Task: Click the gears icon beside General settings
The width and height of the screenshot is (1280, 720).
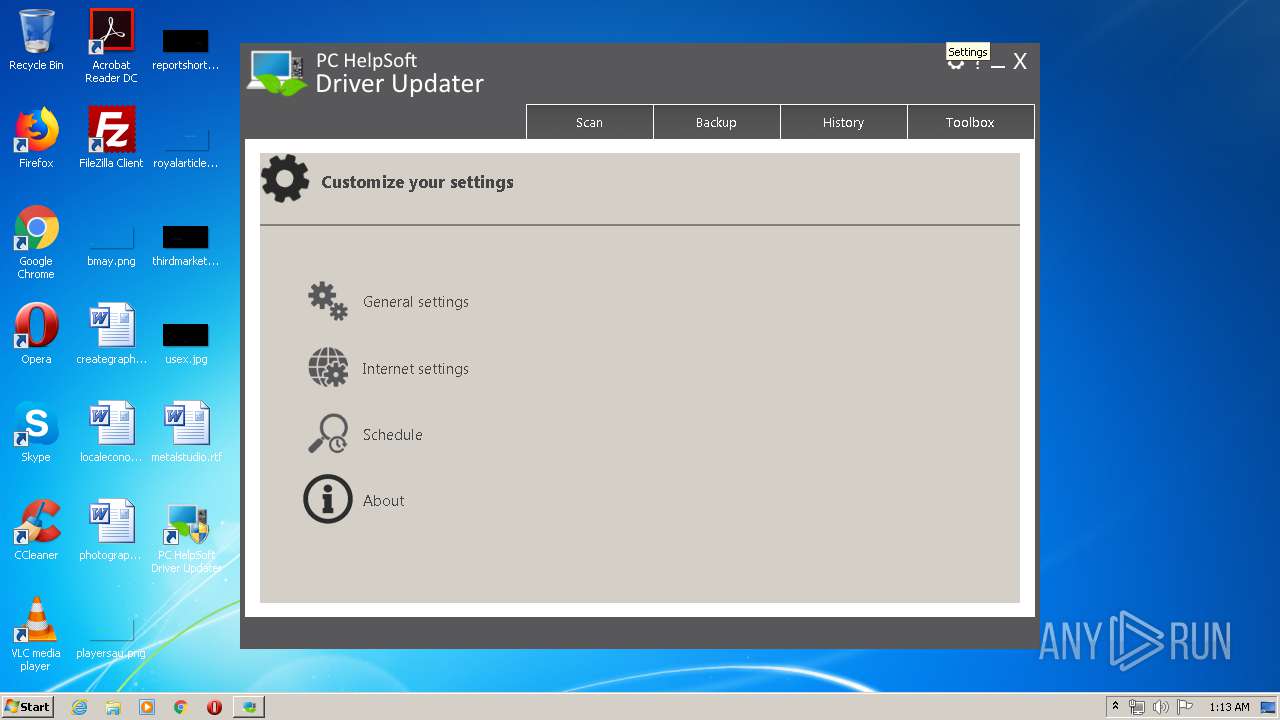Action: 328,301
